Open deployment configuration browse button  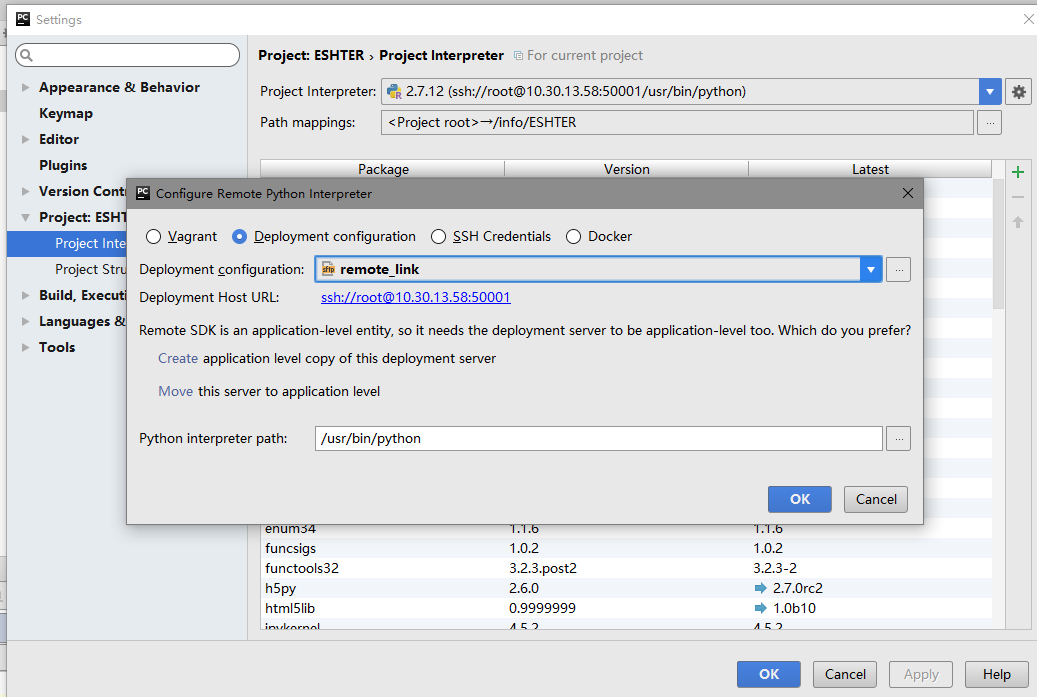coord(898,269)
